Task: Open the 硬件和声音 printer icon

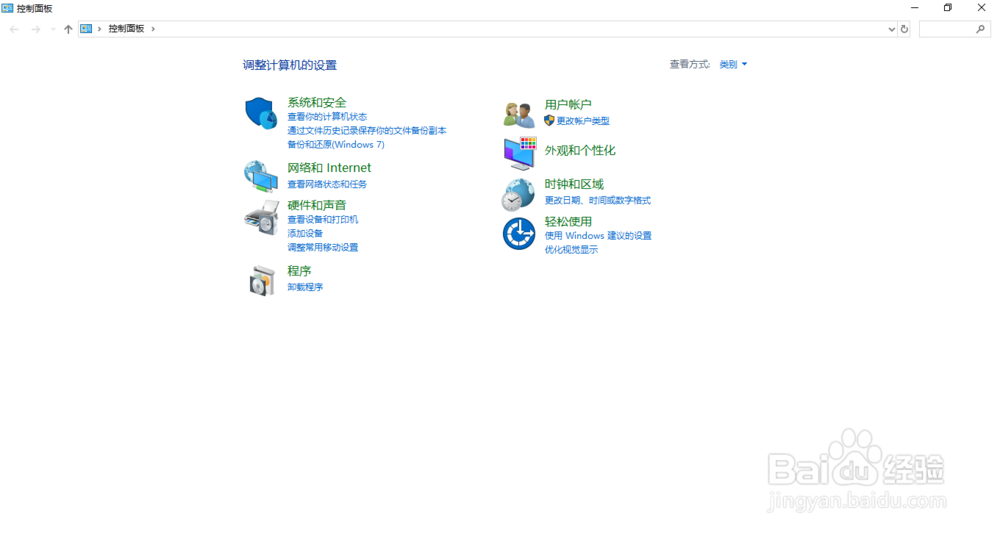Action: [x=261, y=217]
